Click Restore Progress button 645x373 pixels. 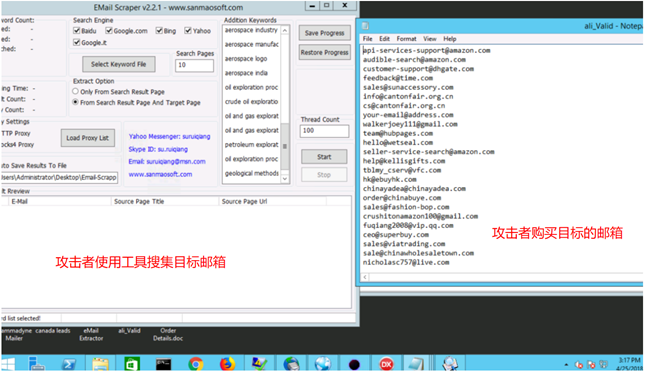325,53
